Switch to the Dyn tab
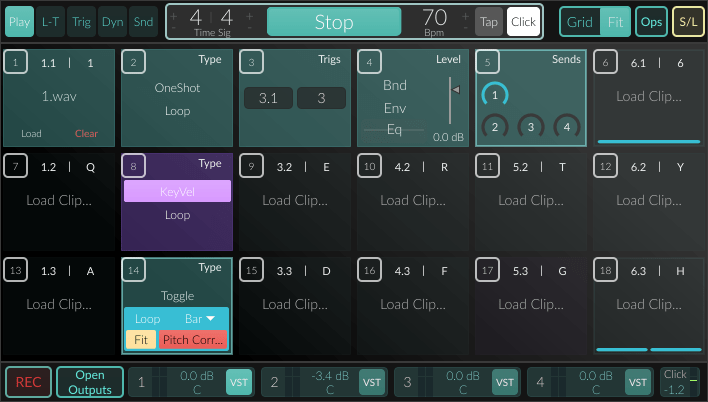The height and width of the screenshot is (402, 708). [112, 22]
